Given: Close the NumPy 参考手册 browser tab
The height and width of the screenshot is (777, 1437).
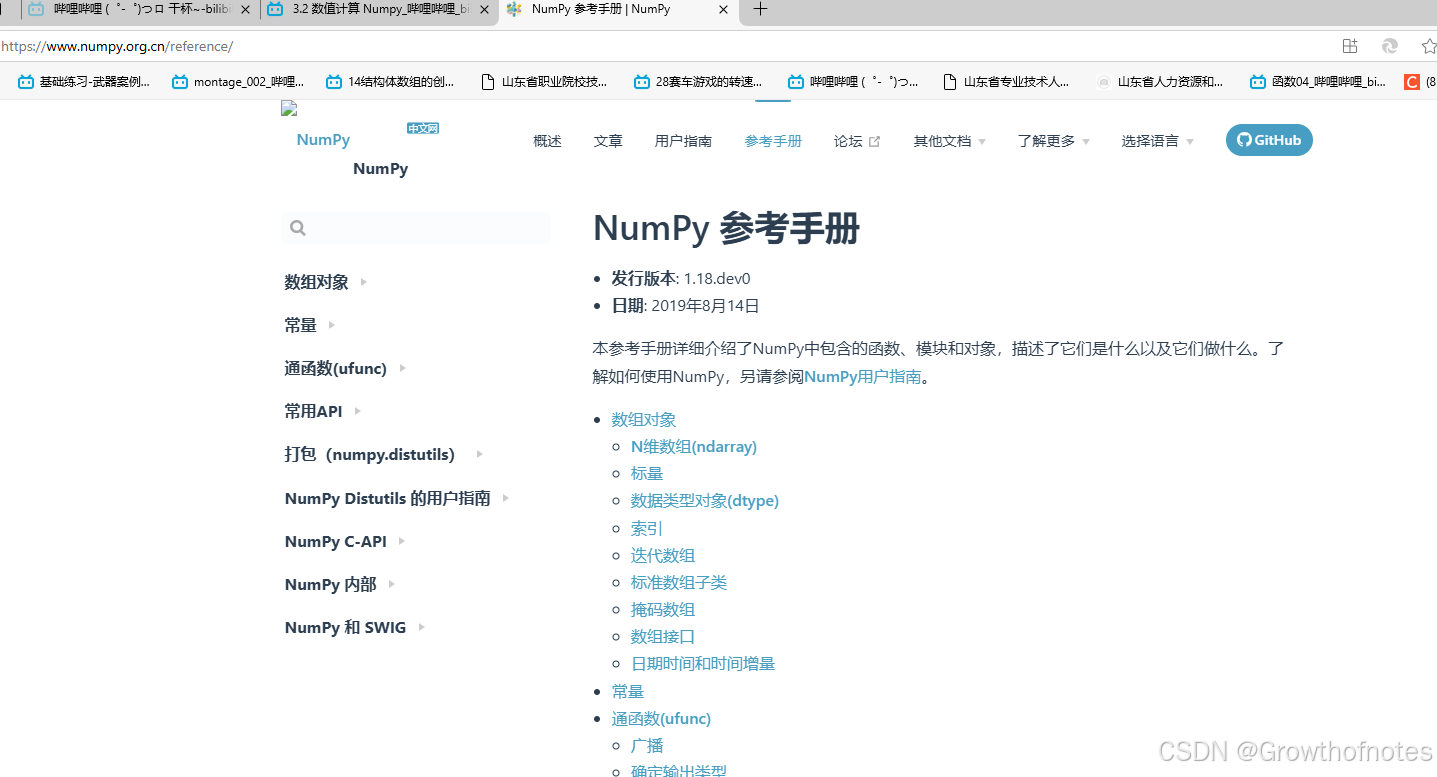Looking at the screenshot, I should [724, 9].
